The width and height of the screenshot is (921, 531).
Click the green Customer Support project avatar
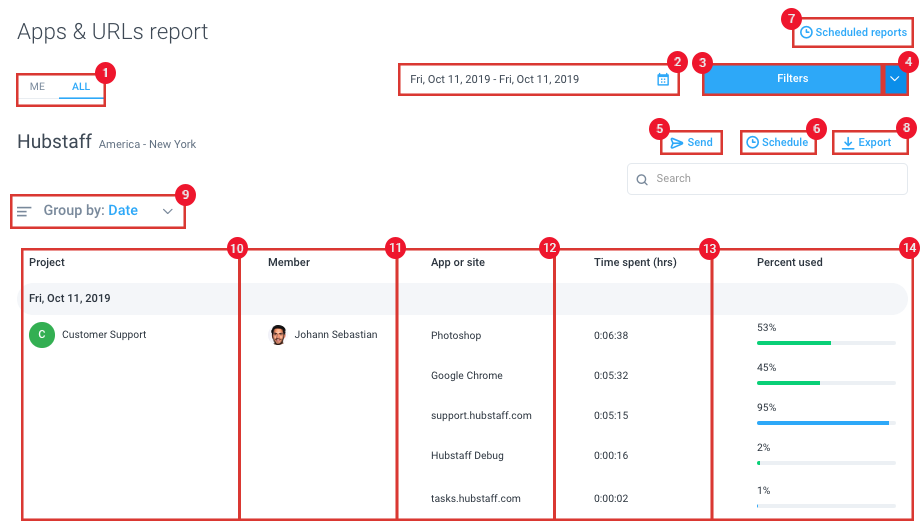tap(42, 335)
